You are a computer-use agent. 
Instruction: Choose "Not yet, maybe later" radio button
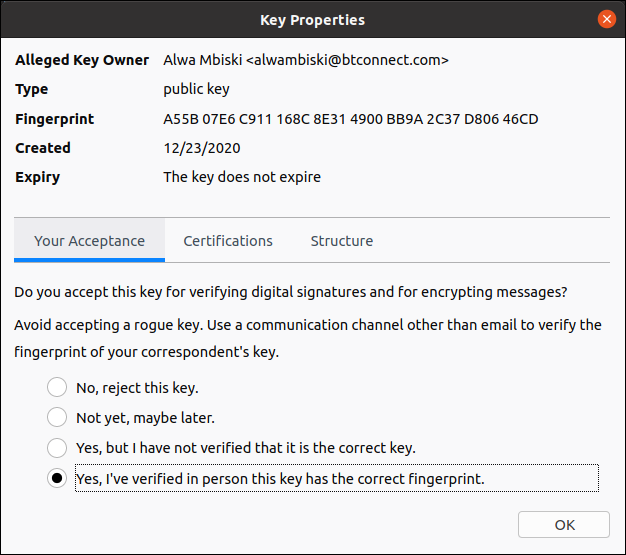pyautogui.click(x=57, y=418)
